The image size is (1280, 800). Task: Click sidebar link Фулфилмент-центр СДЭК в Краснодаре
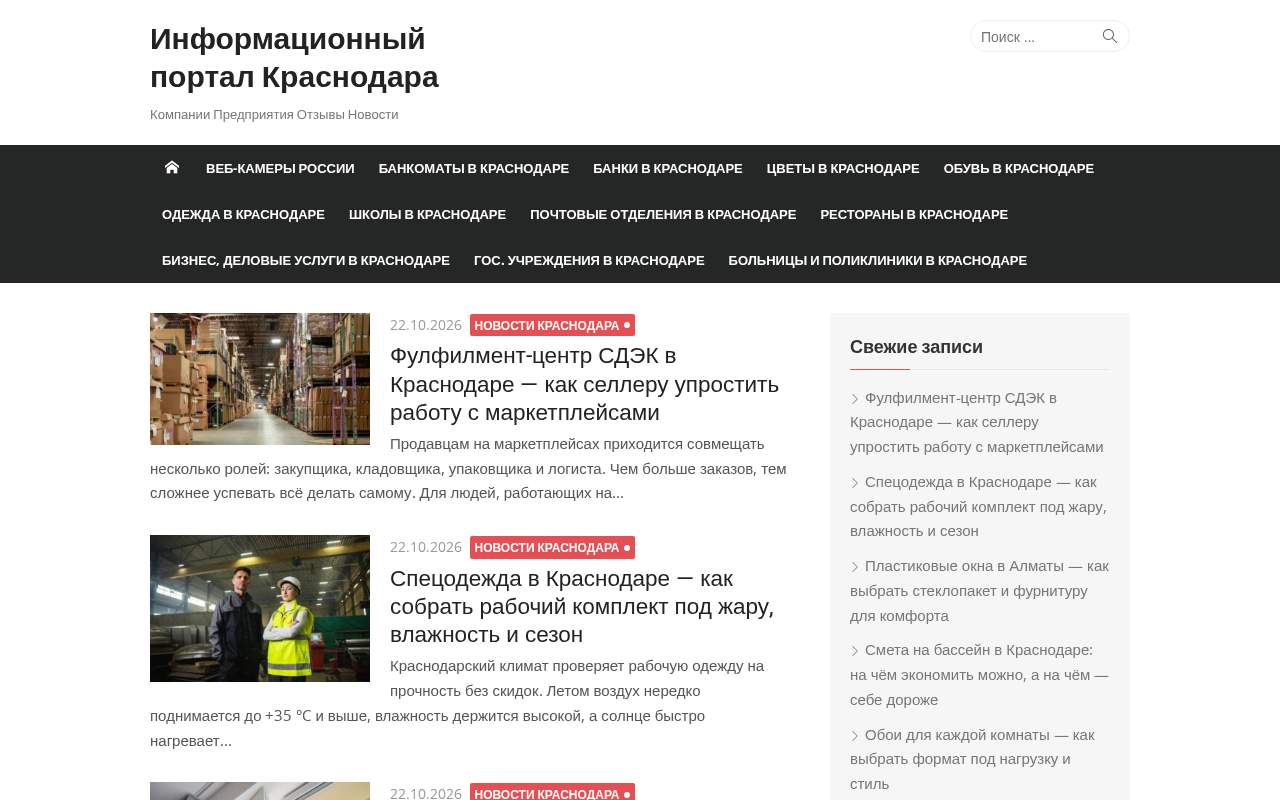click(x=977, y=422)
